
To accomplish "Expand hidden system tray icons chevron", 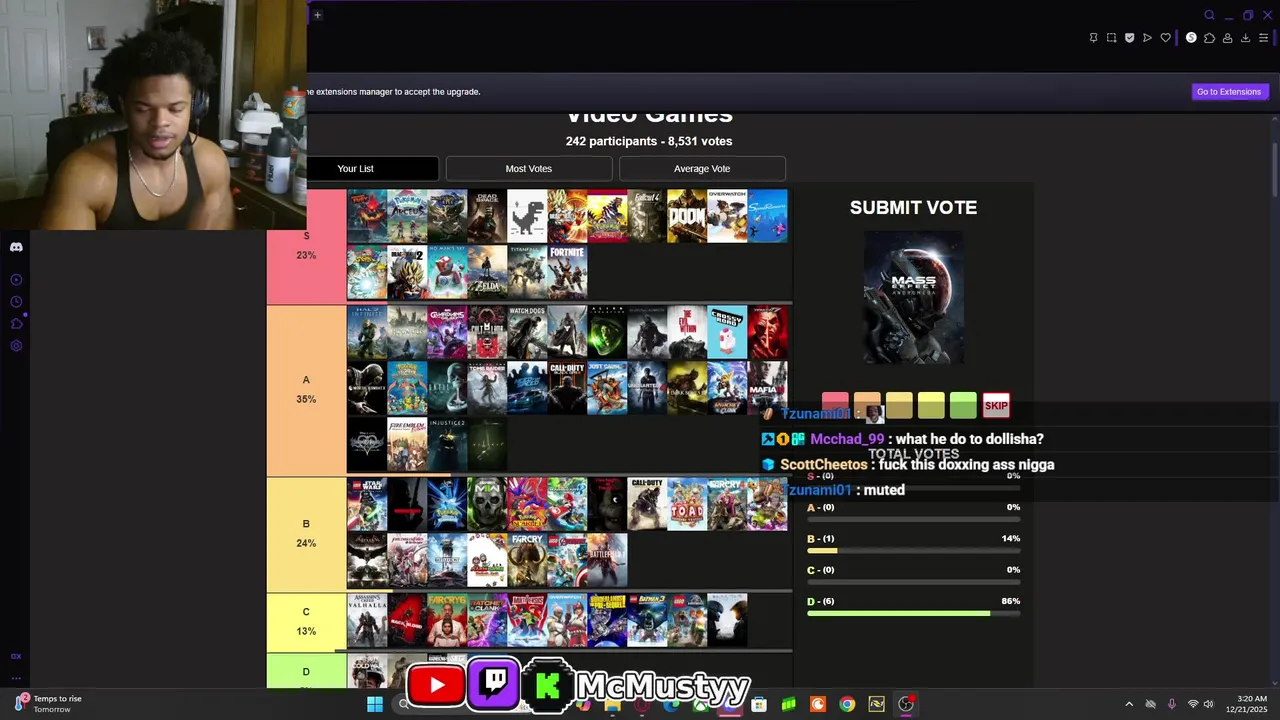I will click(x=1129, y=704).
